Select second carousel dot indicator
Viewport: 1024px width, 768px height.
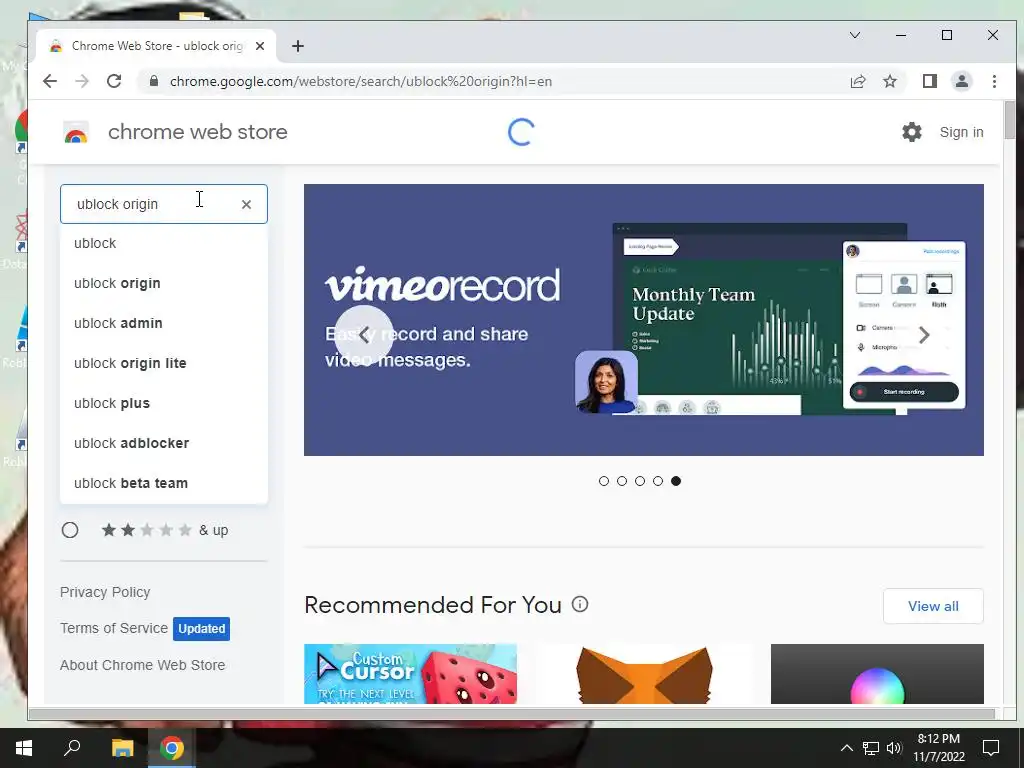pyautogui.click(x=622, y=481)
